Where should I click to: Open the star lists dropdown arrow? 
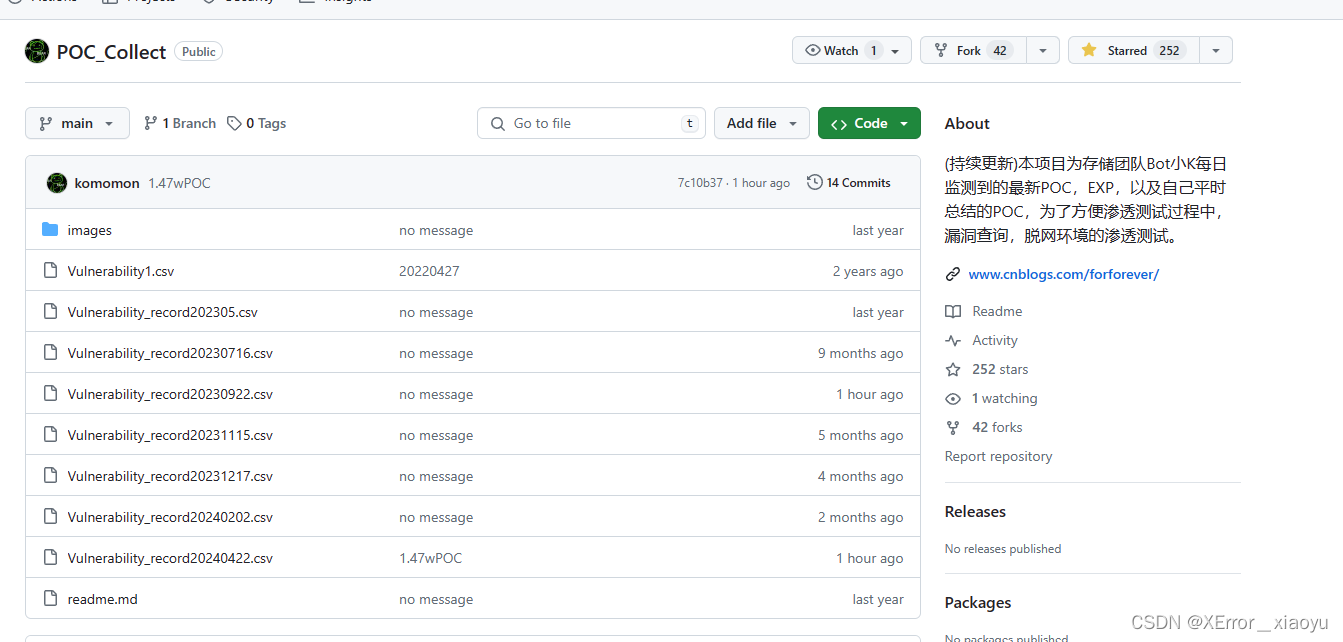[x=1216, y=50]
